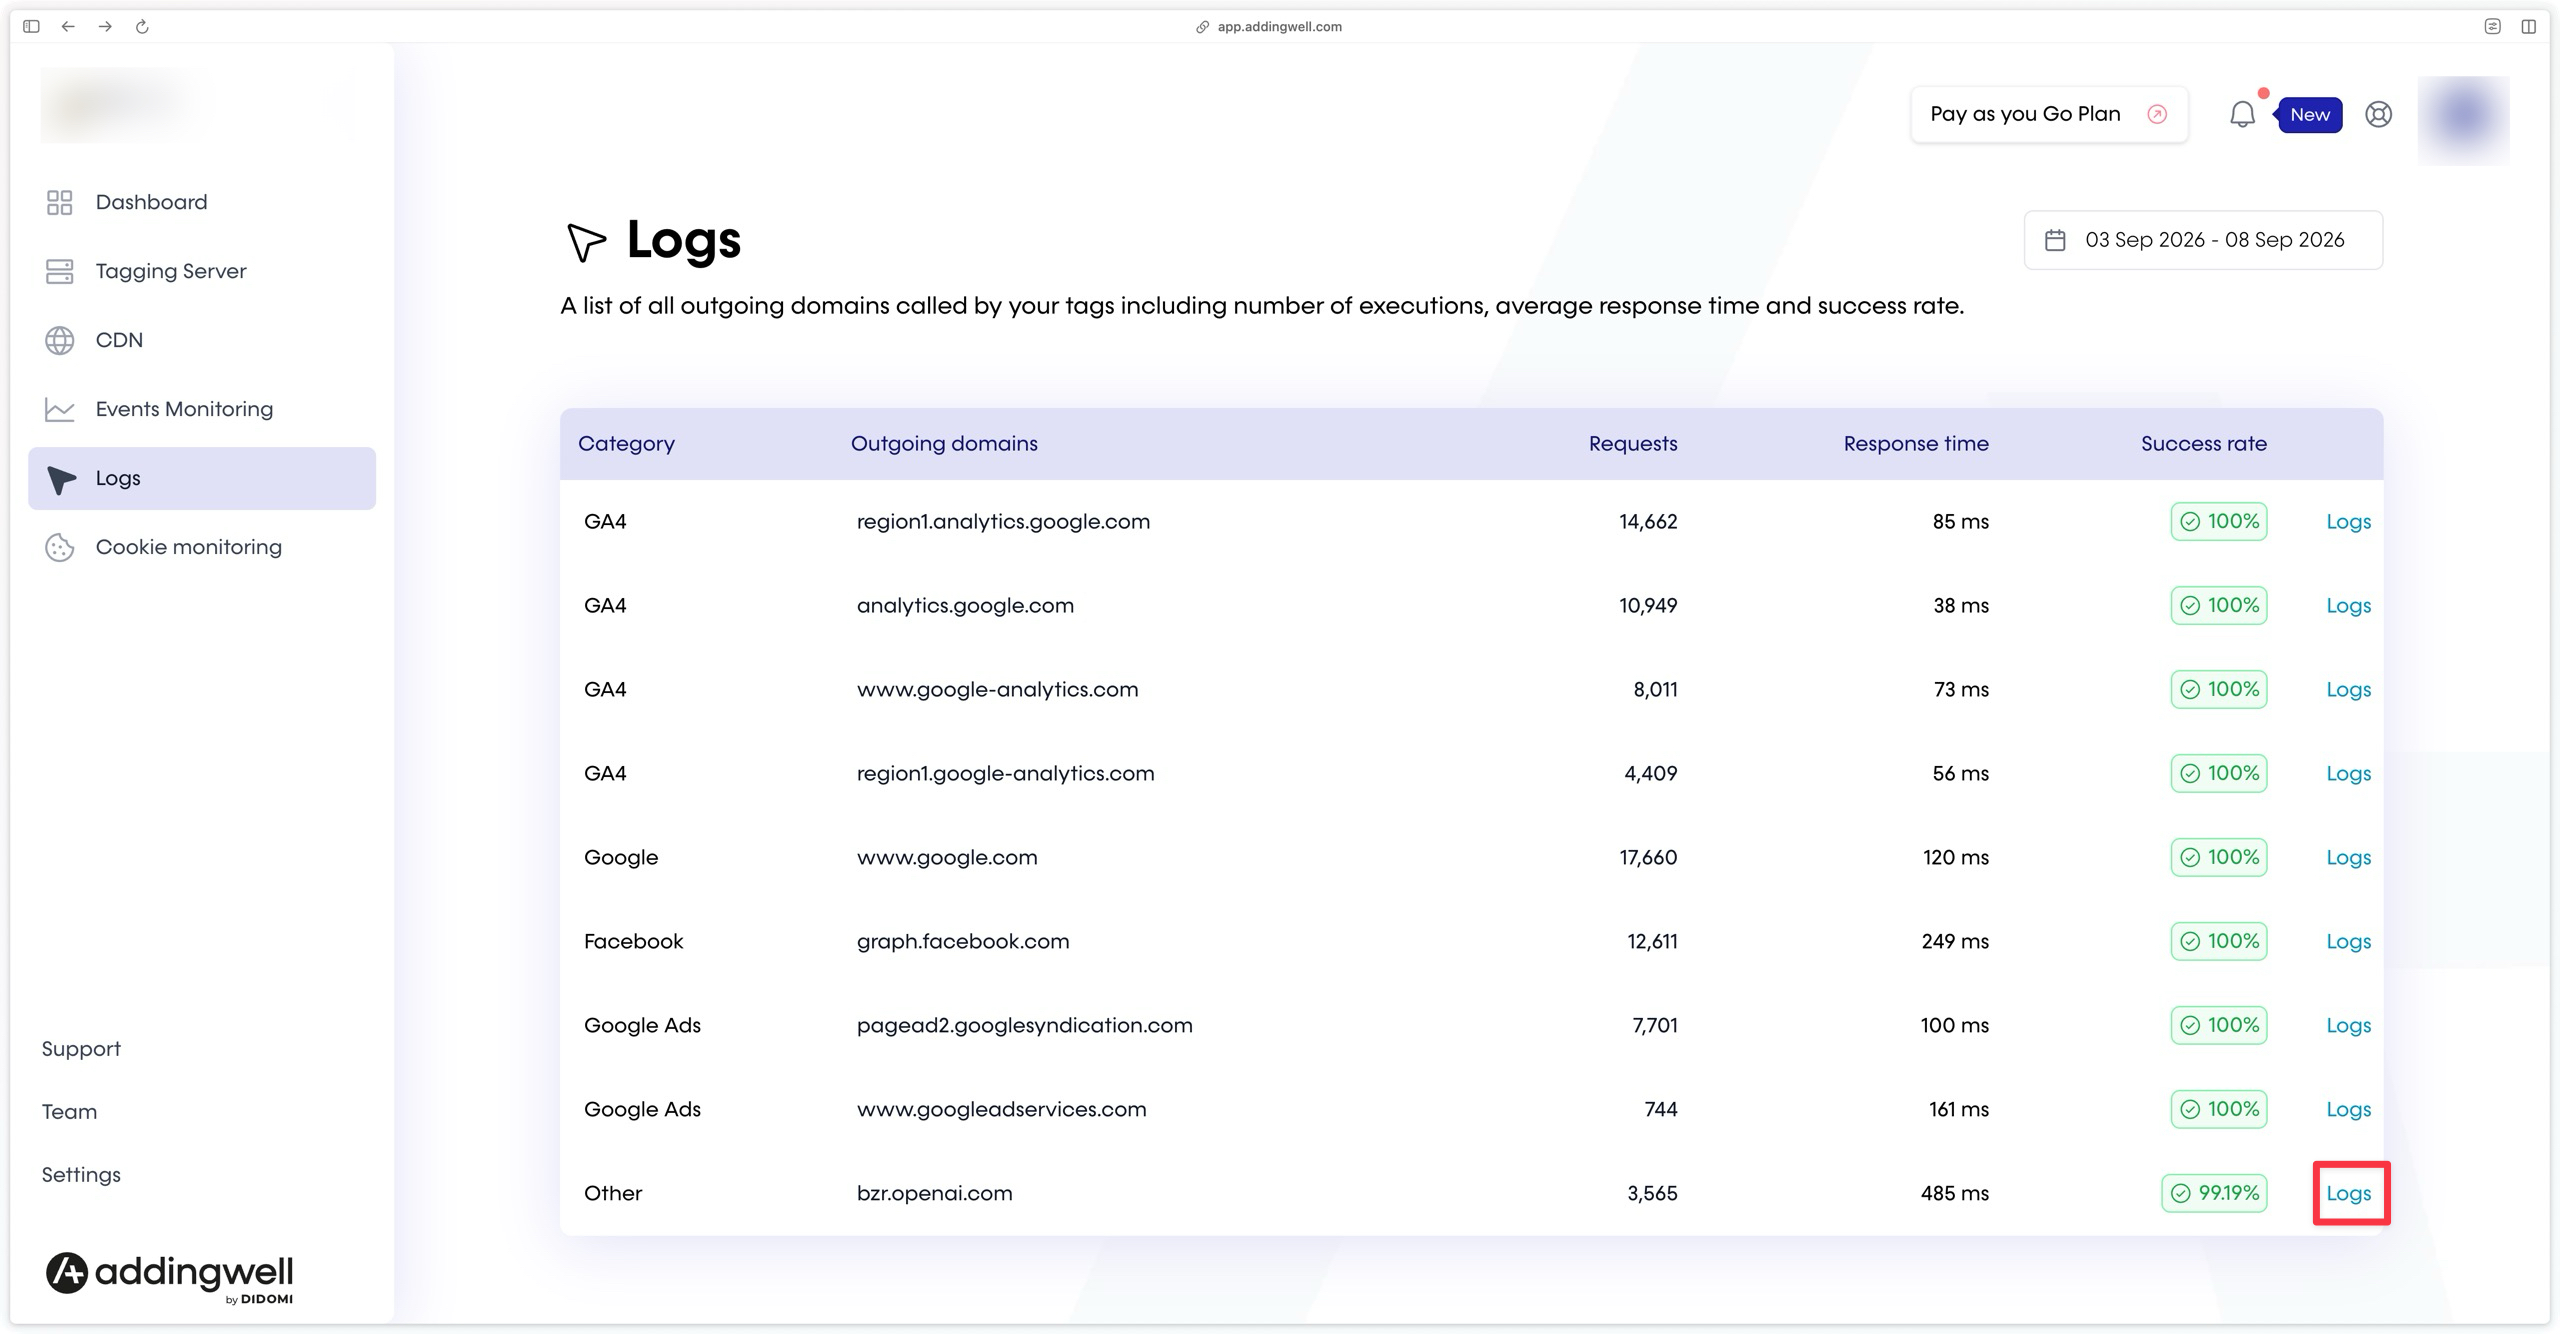The image size is (2560, 1334).
Task: Click the Response time column header
Action: (1916, 444)
